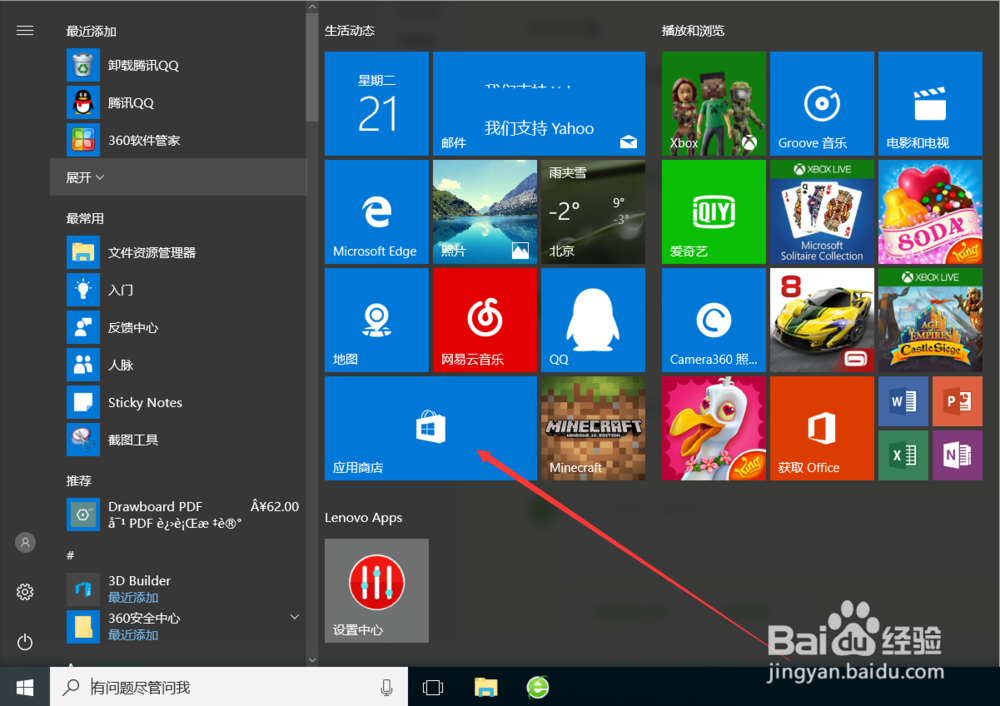The height and width of the screenshot is (706, 1000).
Task: Click the user account icon
Action: [25, 543]
